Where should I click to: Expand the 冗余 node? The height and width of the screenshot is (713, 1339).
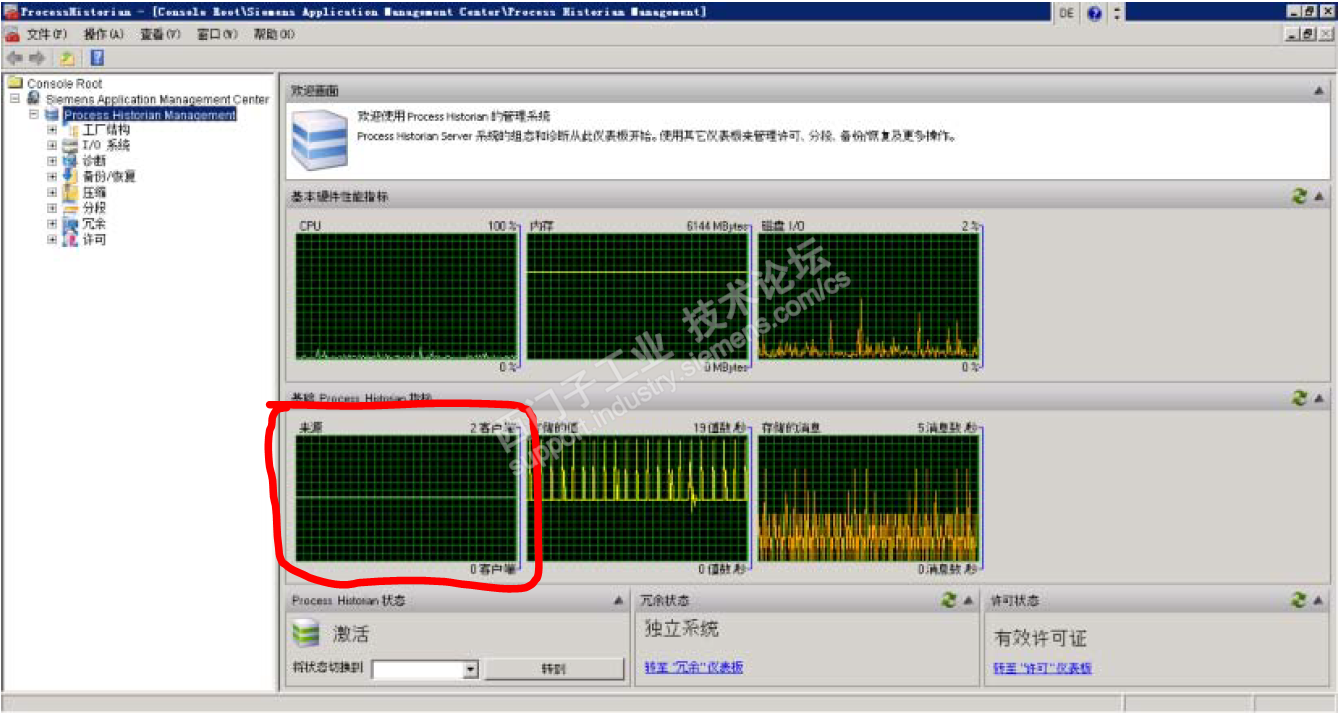click(x=51, y=224)
